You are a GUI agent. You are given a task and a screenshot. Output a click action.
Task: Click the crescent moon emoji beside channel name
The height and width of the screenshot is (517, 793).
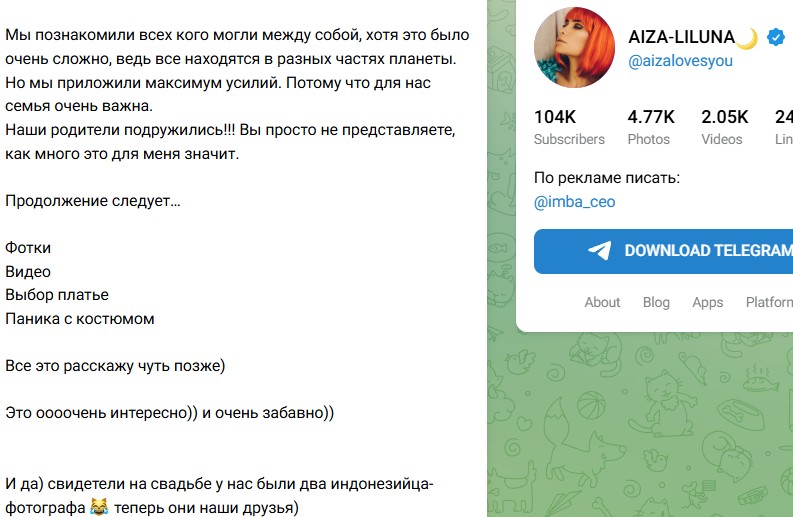tap(746, 38)
